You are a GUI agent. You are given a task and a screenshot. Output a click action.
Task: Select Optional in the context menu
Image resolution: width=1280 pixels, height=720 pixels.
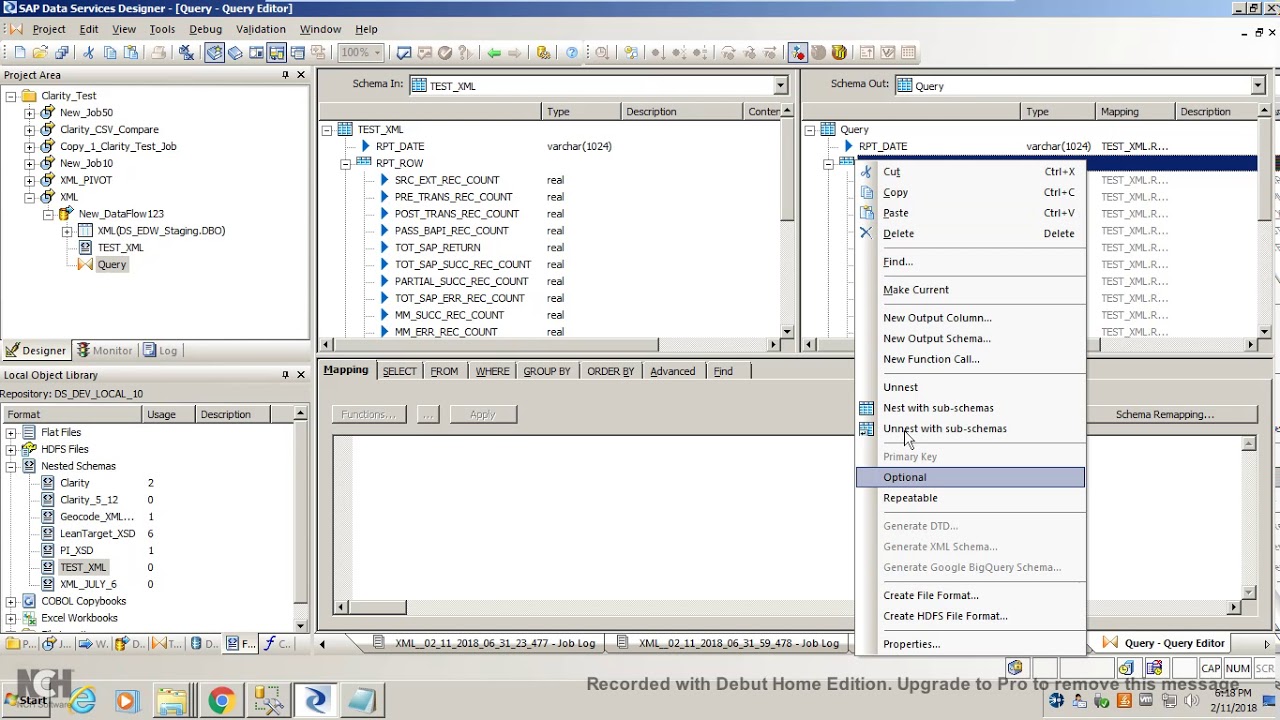pos(970,477)
